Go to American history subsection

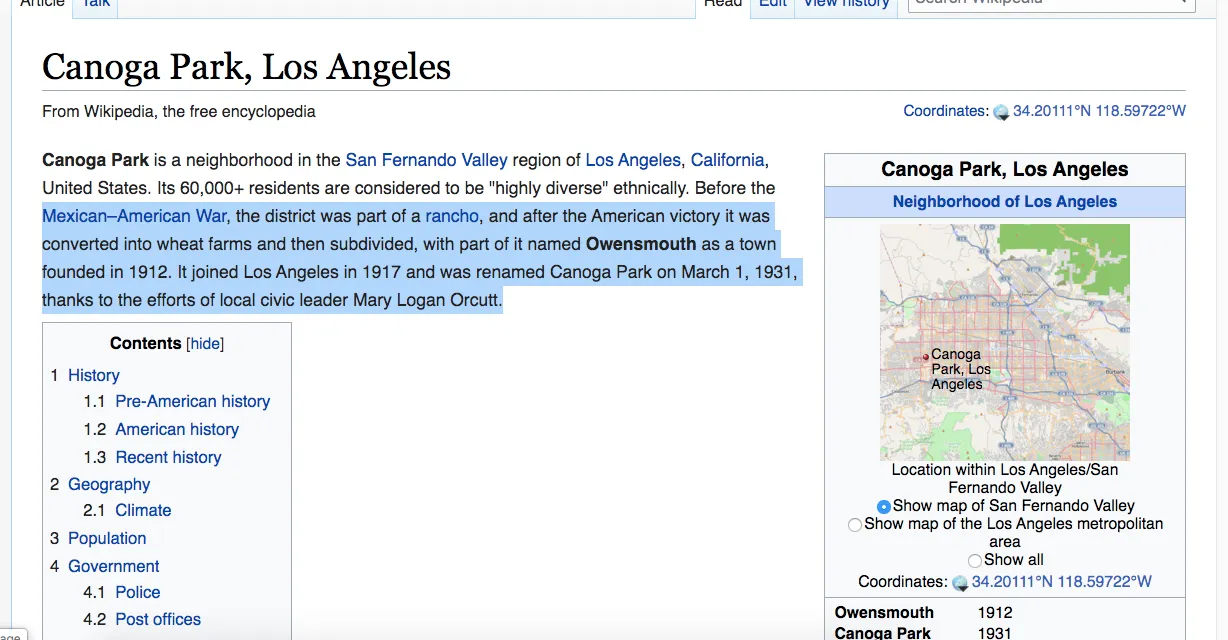177,429
